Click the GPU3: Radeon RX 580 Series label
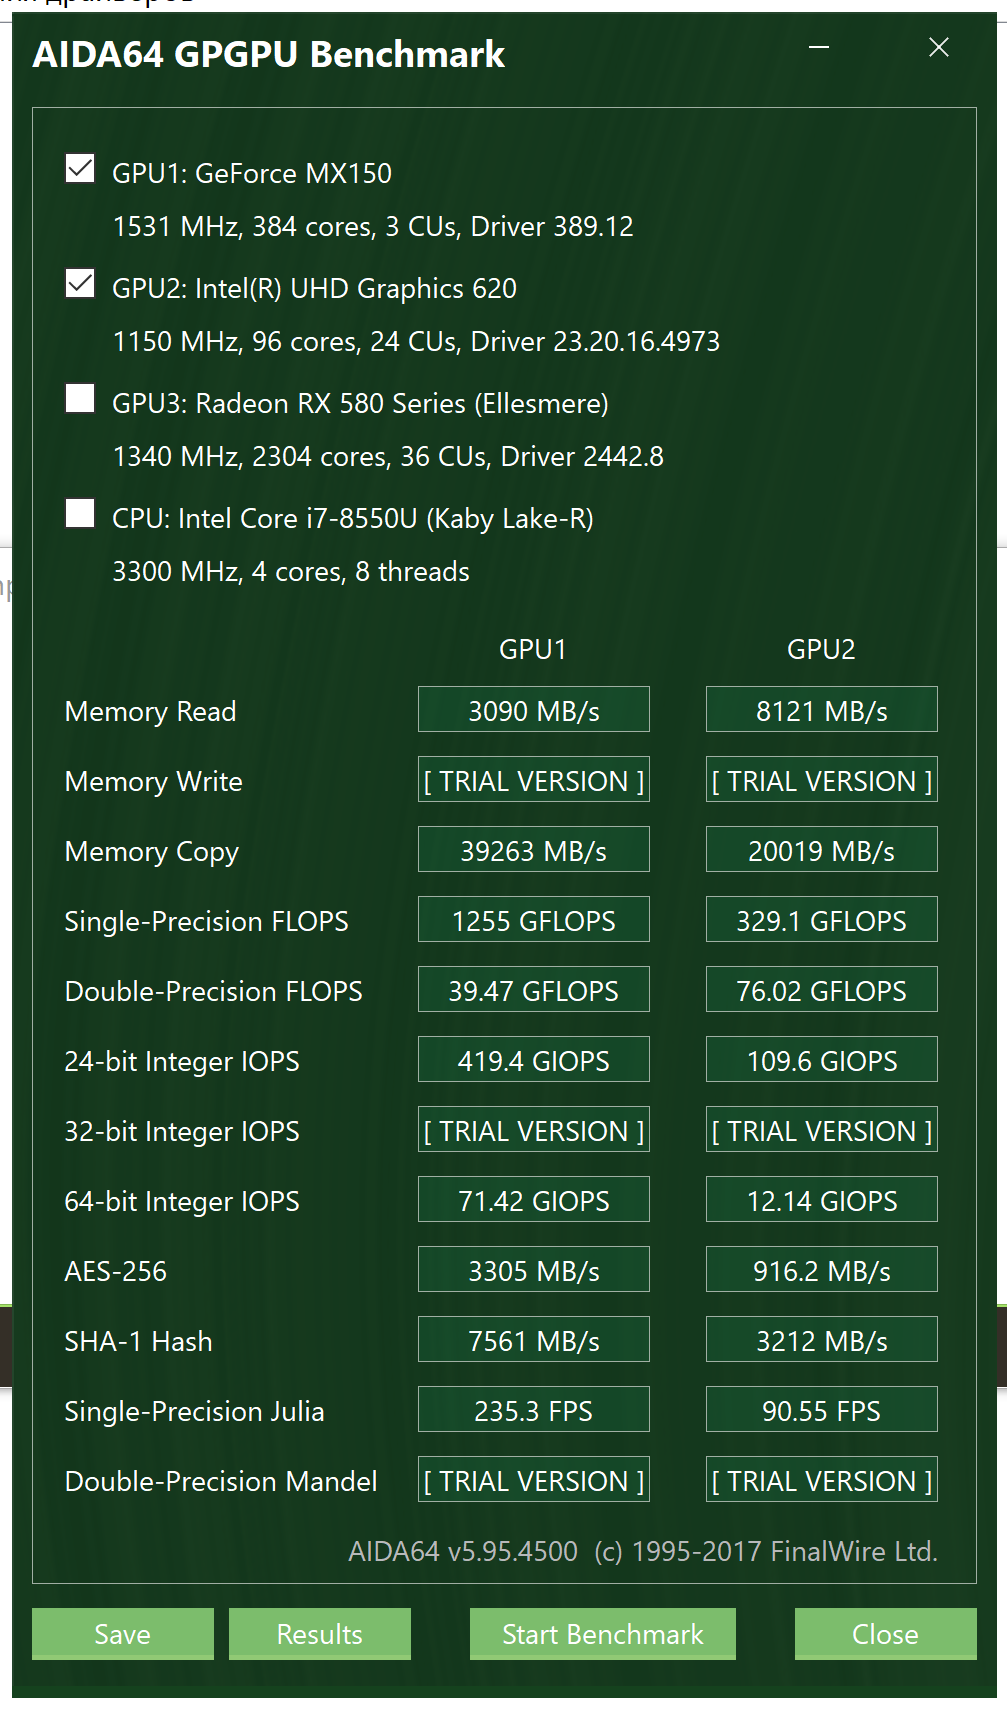The width and height of the screenshot is (1007, 1711). (360, 403)
